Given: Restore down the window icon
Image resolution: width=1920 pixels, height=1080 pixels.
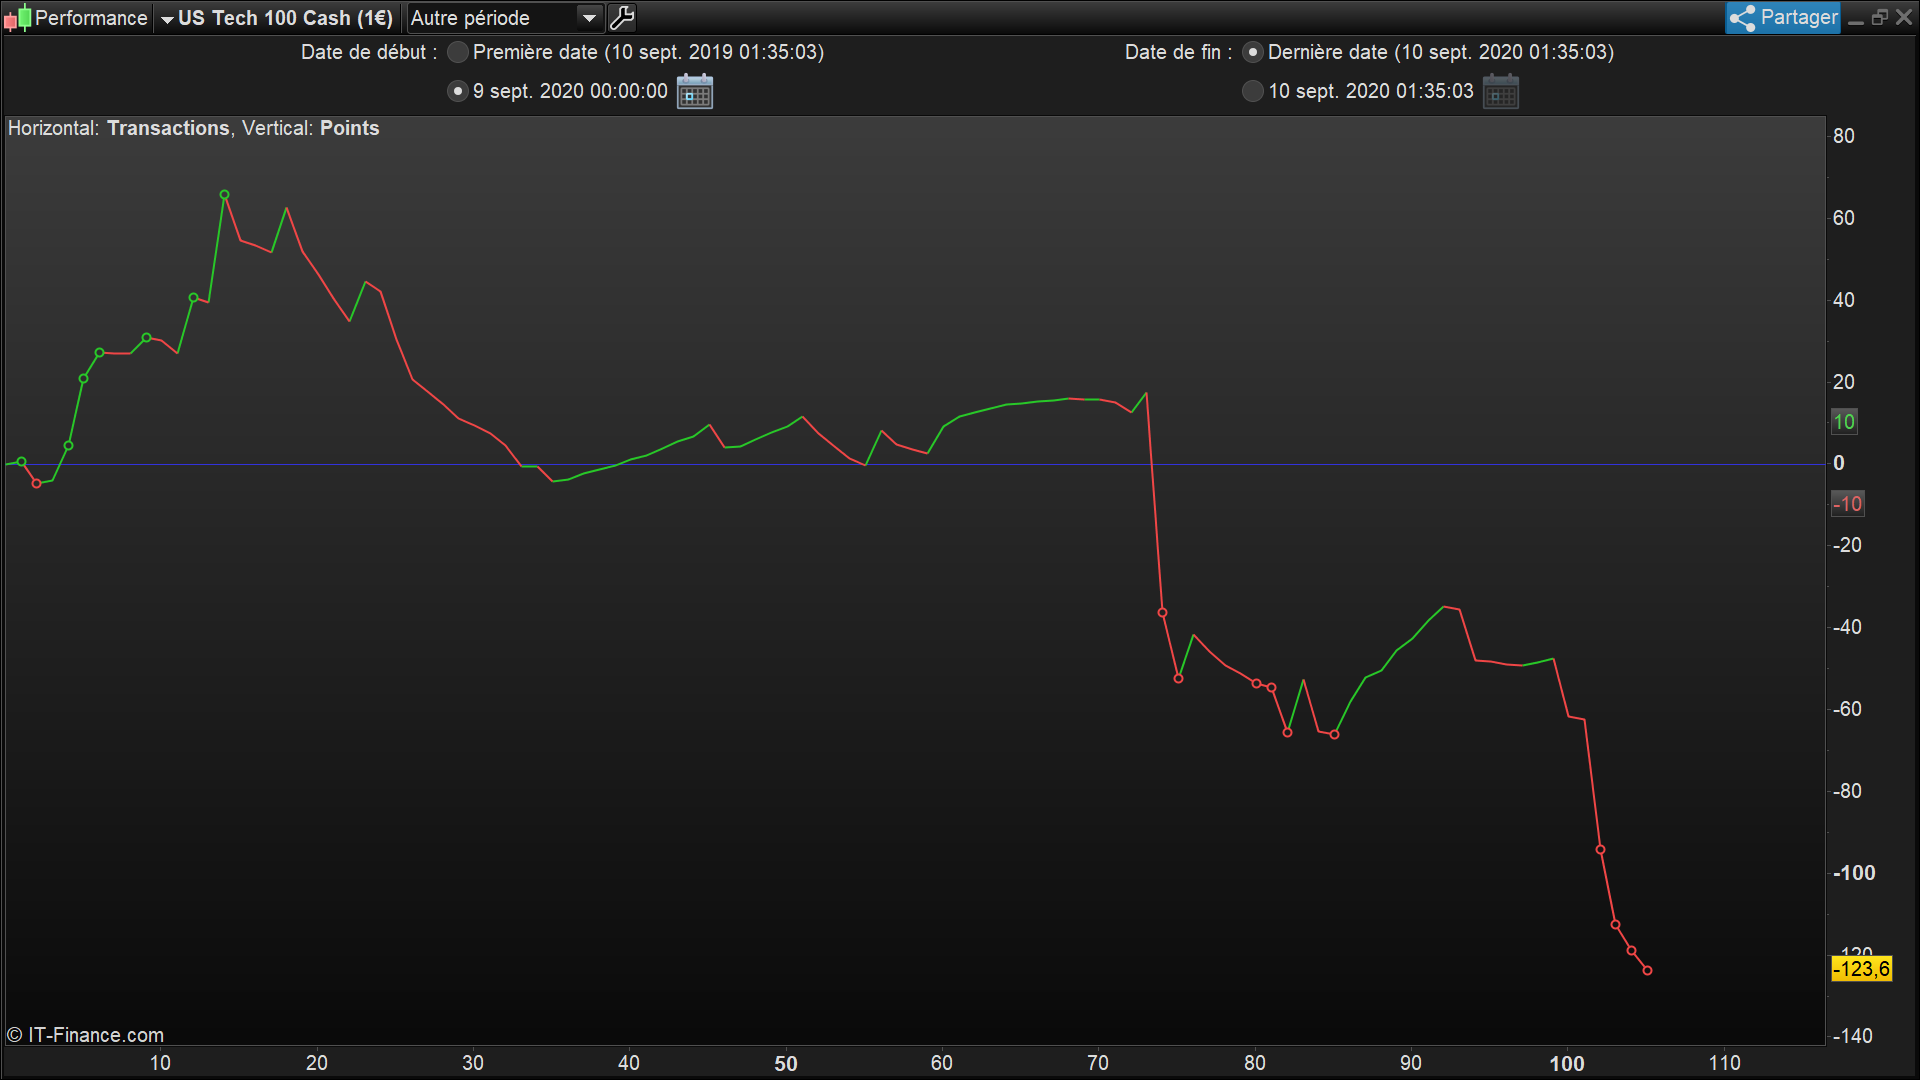Looking at the screenshot, I should tap(1880, 18).
